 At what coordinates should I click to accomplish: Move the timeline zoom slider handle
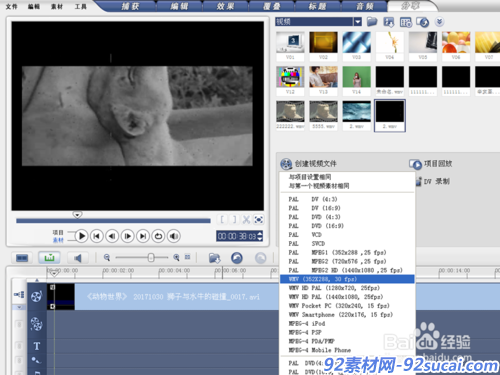point(151,257)
